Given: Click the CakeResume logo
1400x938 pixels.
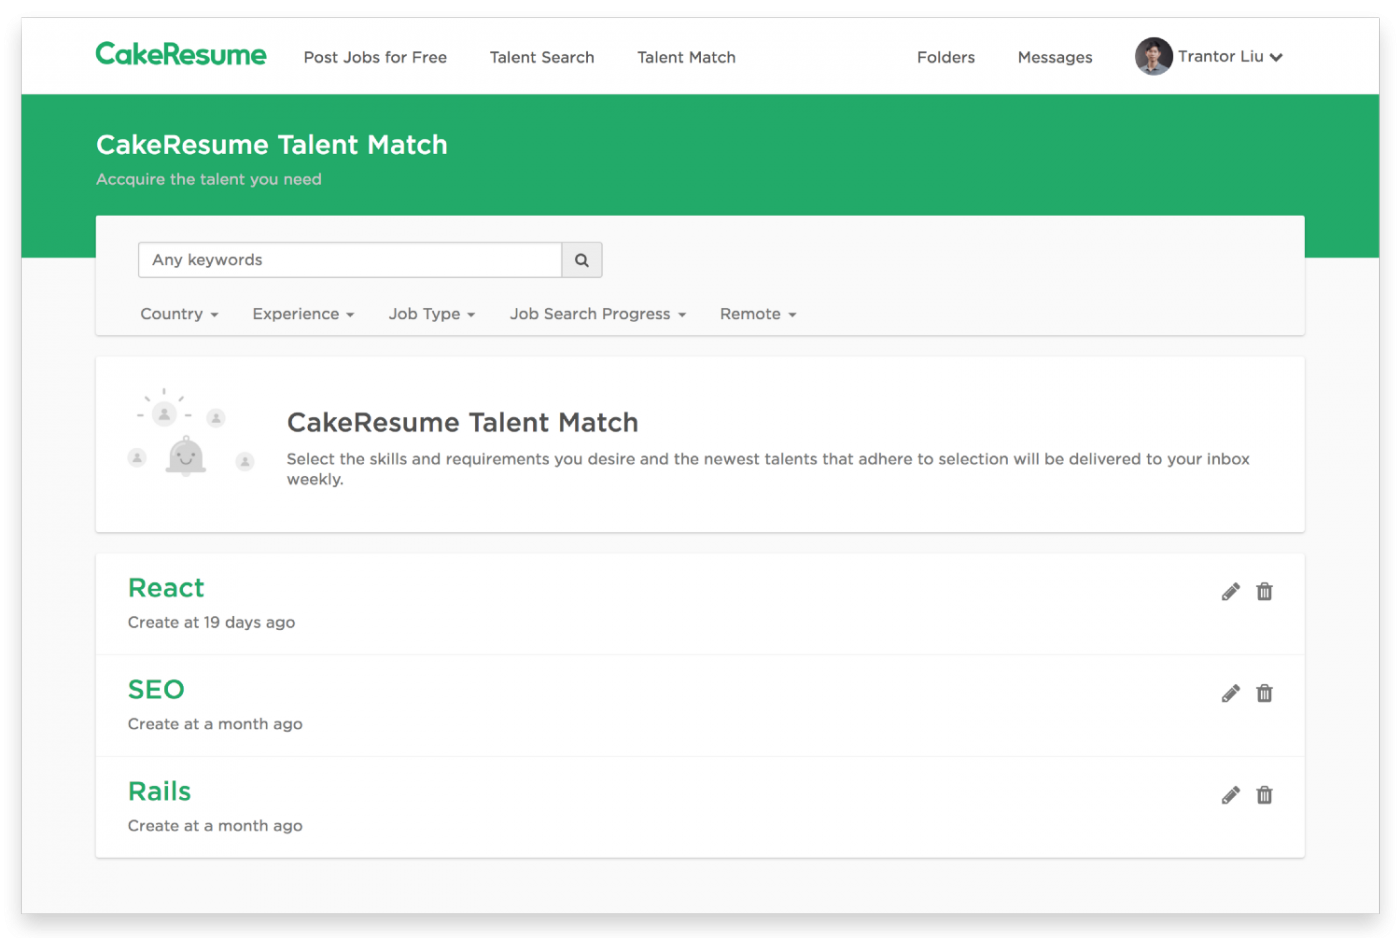Looking at the screenshot, I should tap(181, 54).
